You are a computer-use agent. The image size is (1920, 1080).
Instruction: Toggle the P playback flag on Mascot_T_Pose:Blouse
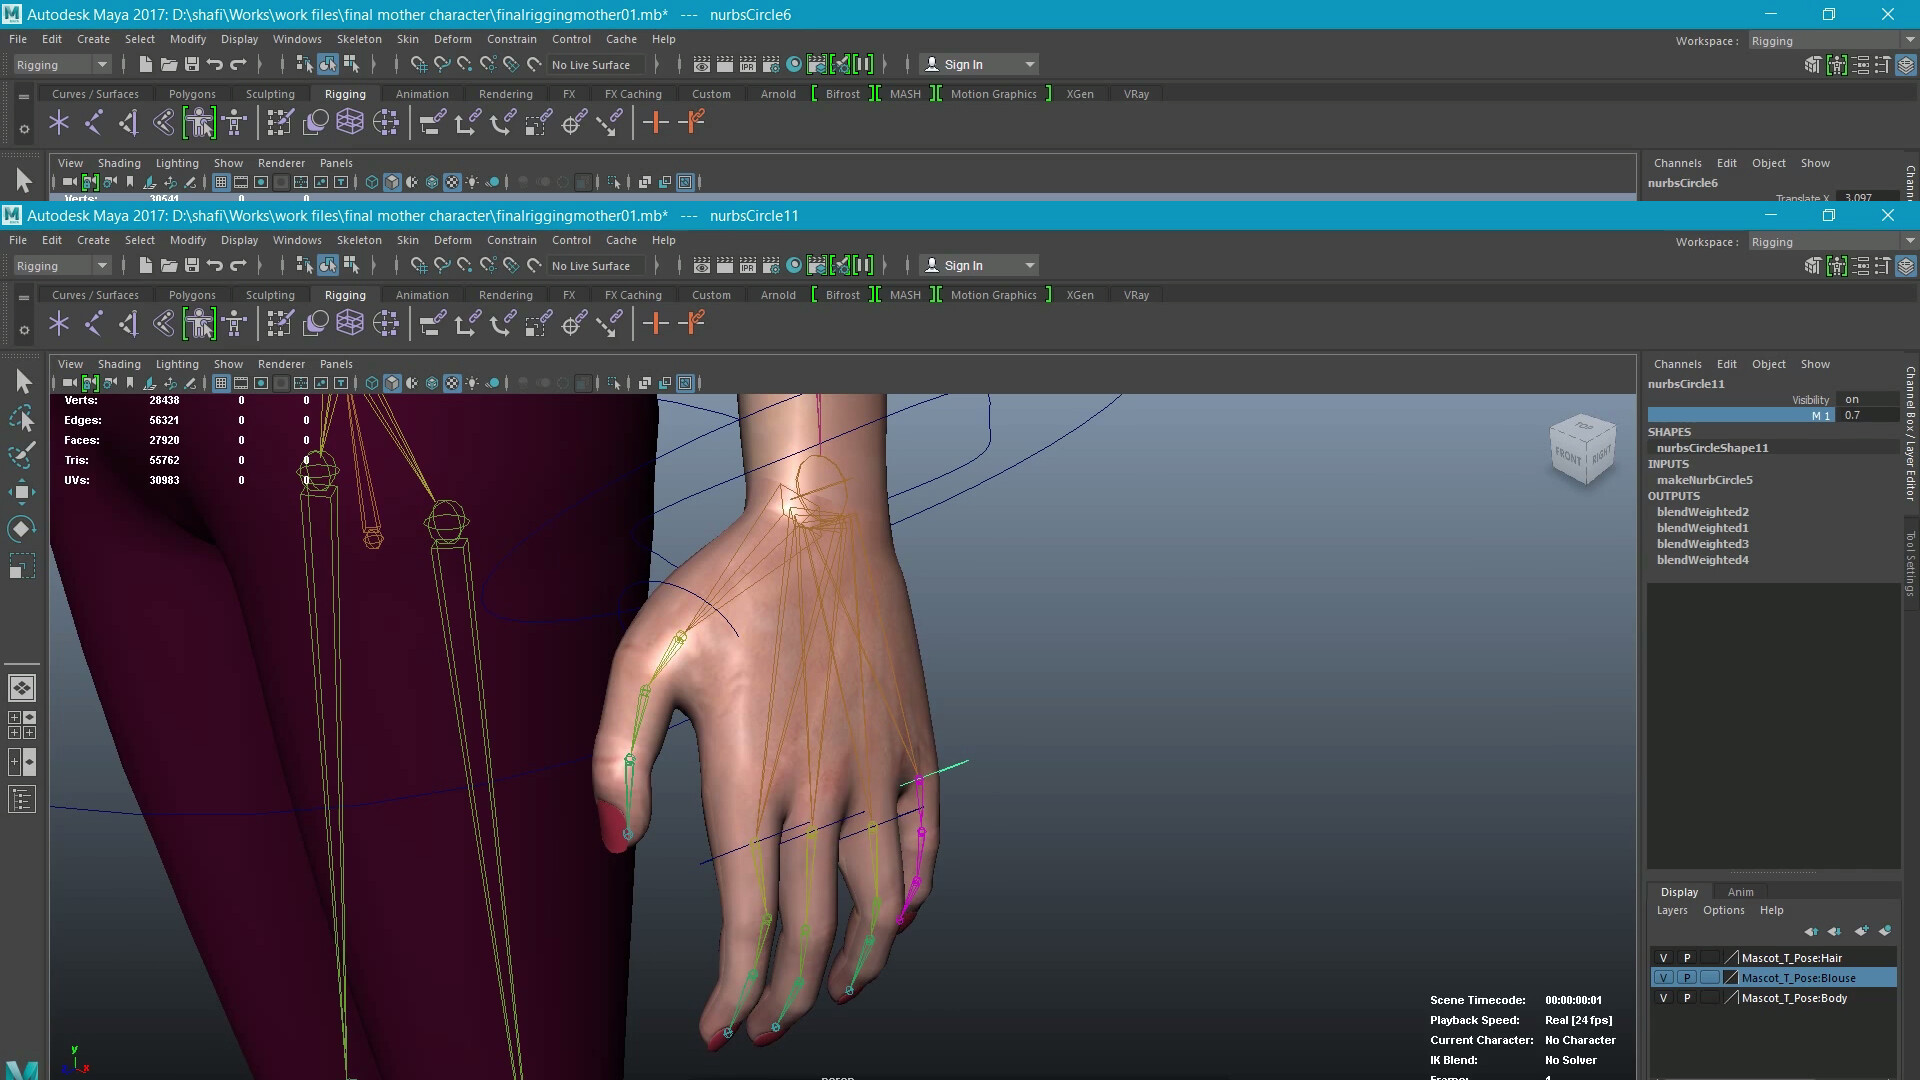1687,977
